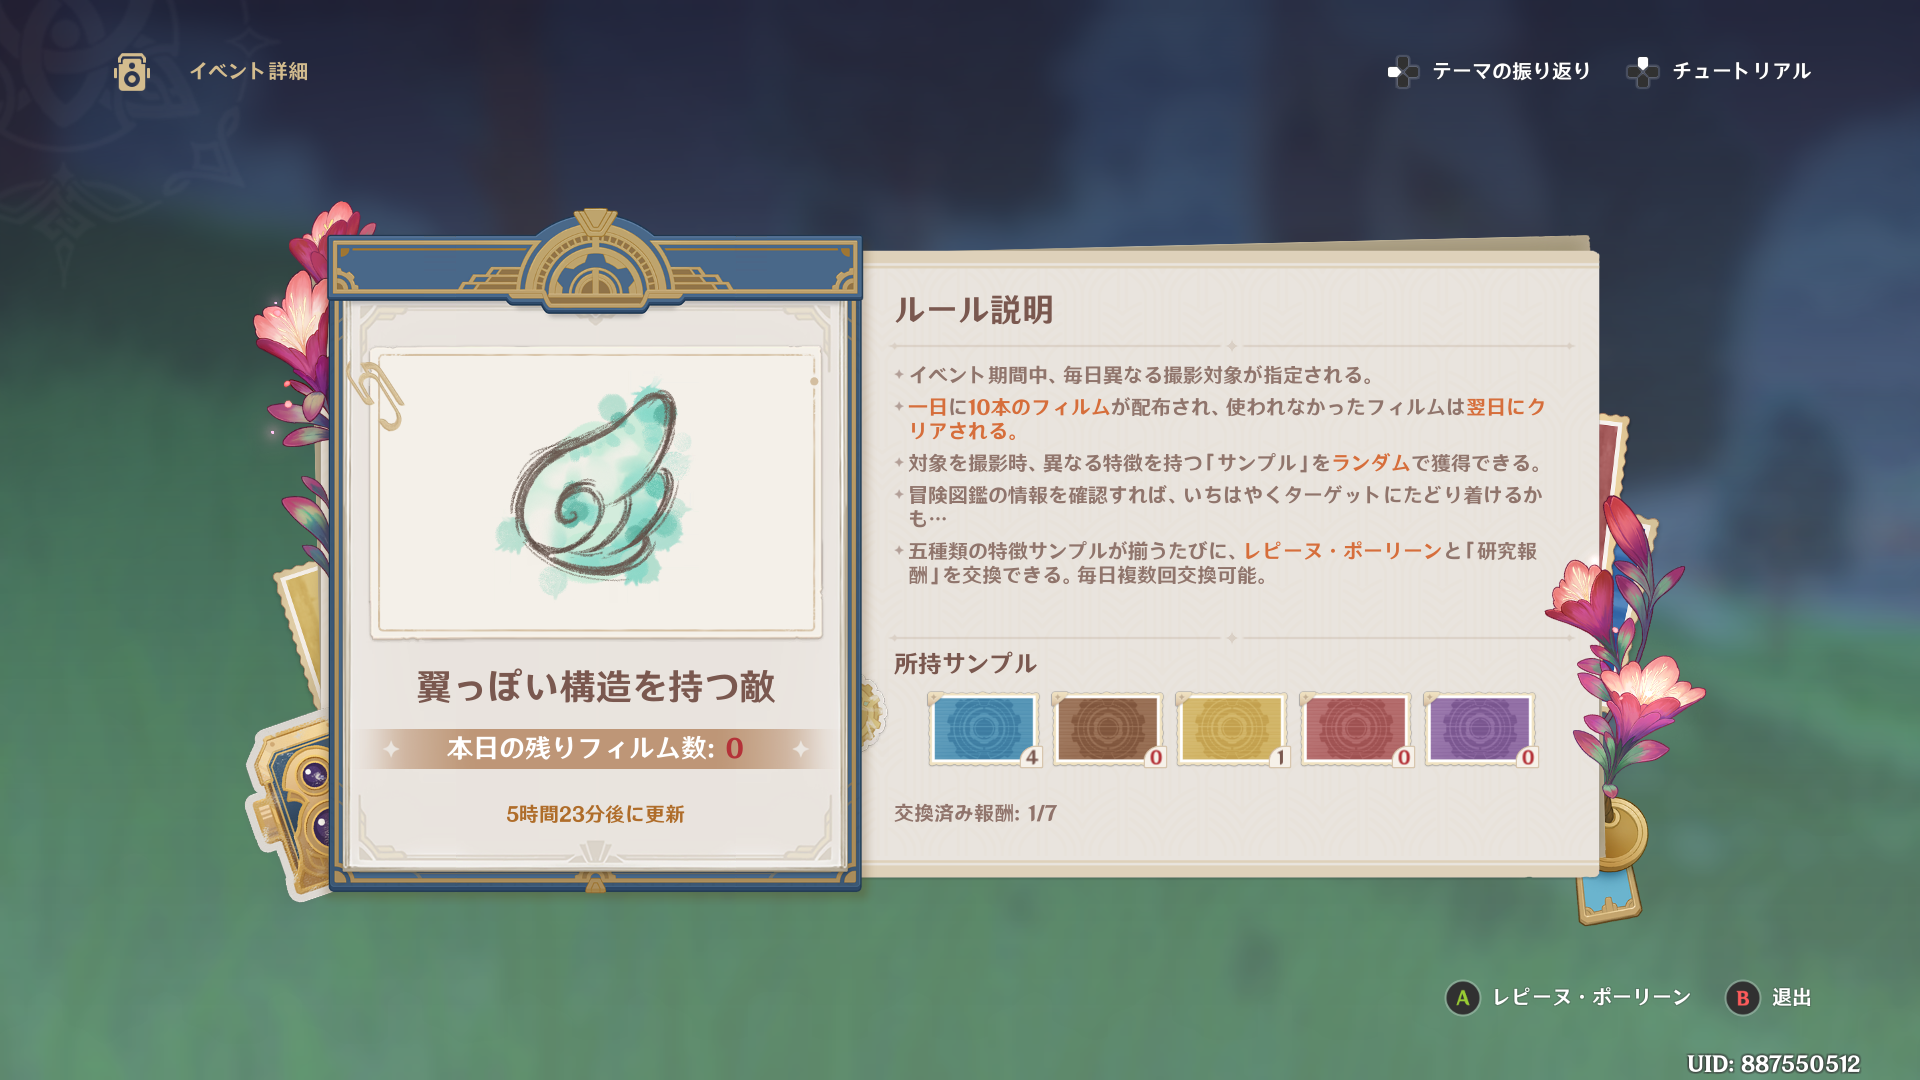Exit via the 退出 label
The width and height of the screenshot is (1920, 1080).
click(x=1791, y=998)
